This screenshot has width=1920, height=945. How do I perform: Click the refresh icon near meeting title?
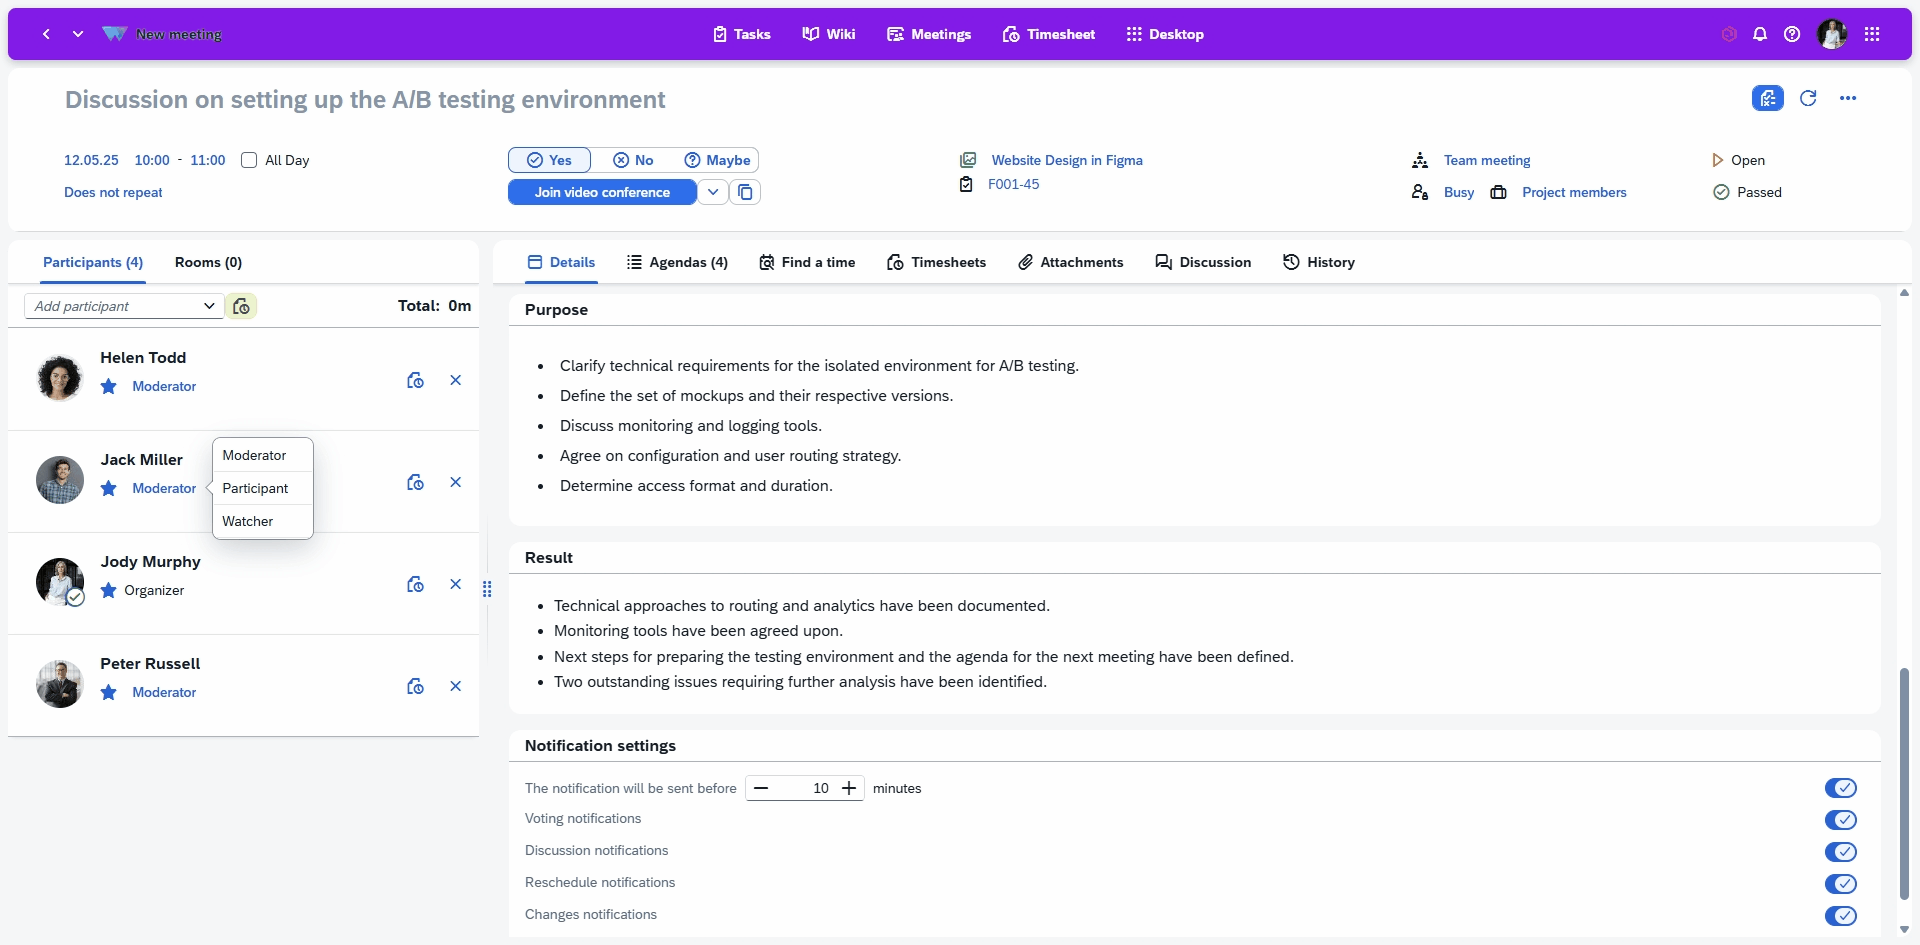click(1807, 98)
